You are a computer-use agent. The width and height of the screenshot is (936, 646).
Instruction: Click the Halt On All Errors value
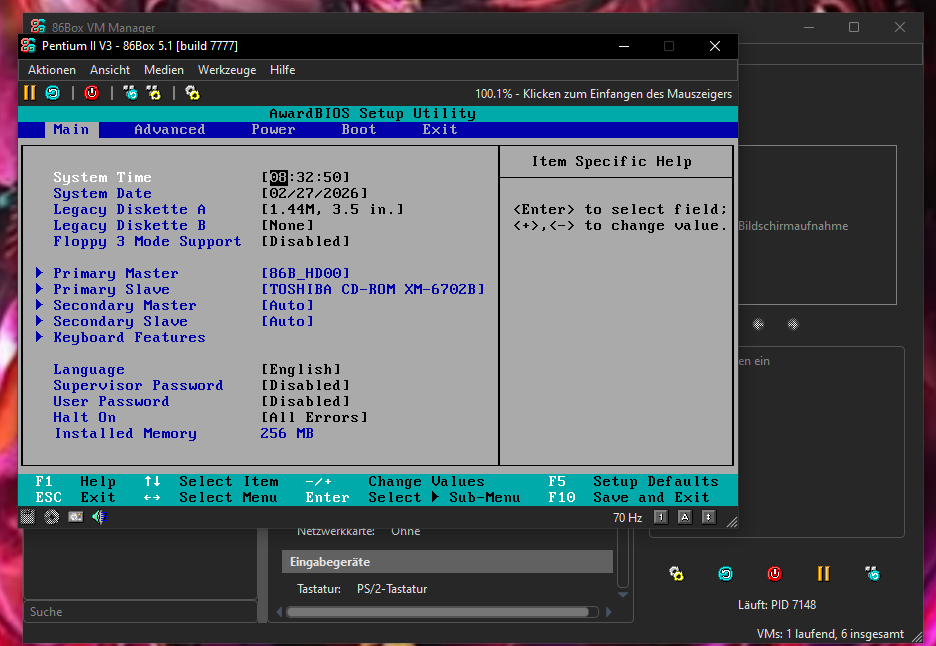coord(314,418)
